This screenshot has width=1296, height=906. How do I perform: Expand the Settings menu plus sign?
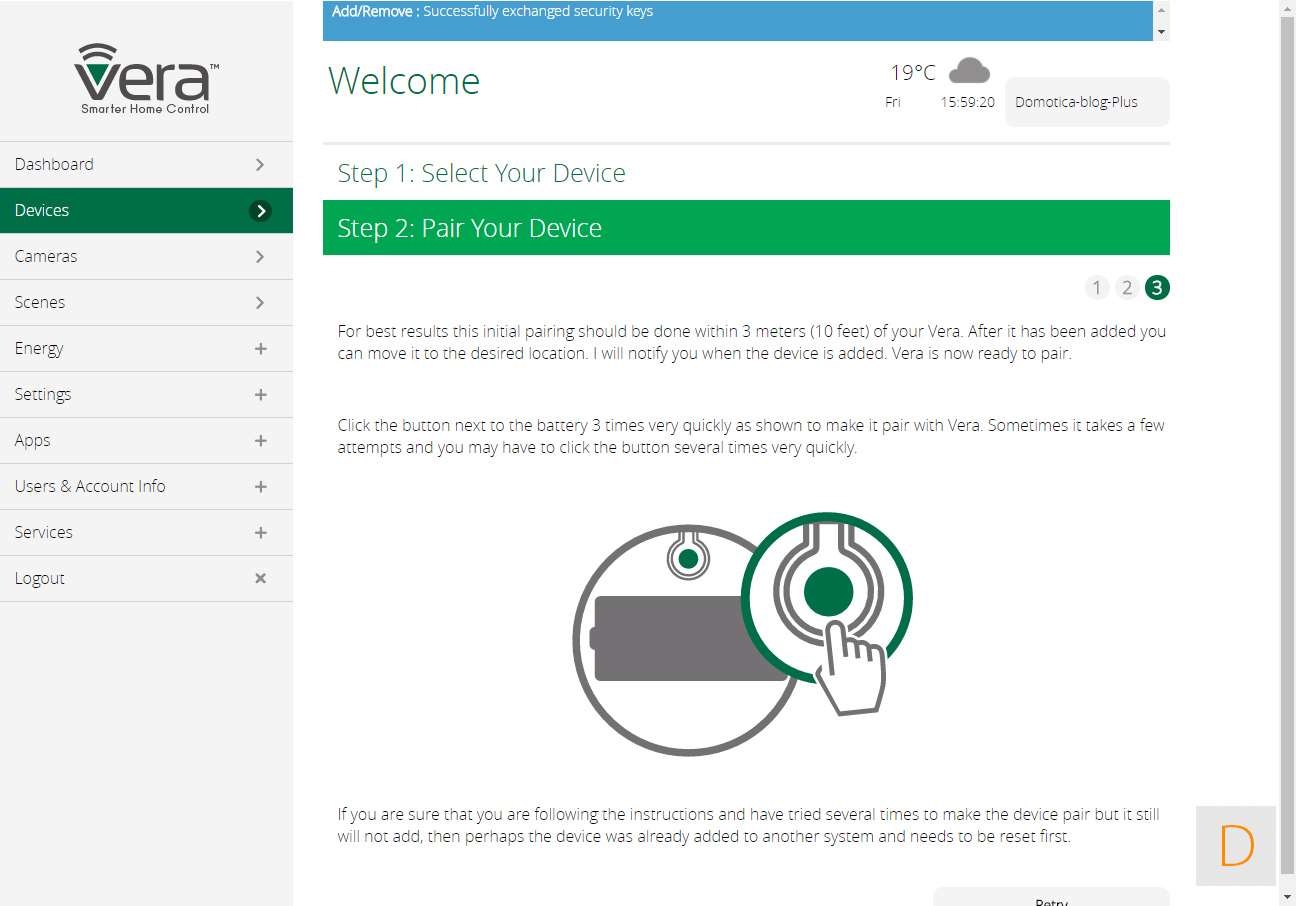coord(260,394)
